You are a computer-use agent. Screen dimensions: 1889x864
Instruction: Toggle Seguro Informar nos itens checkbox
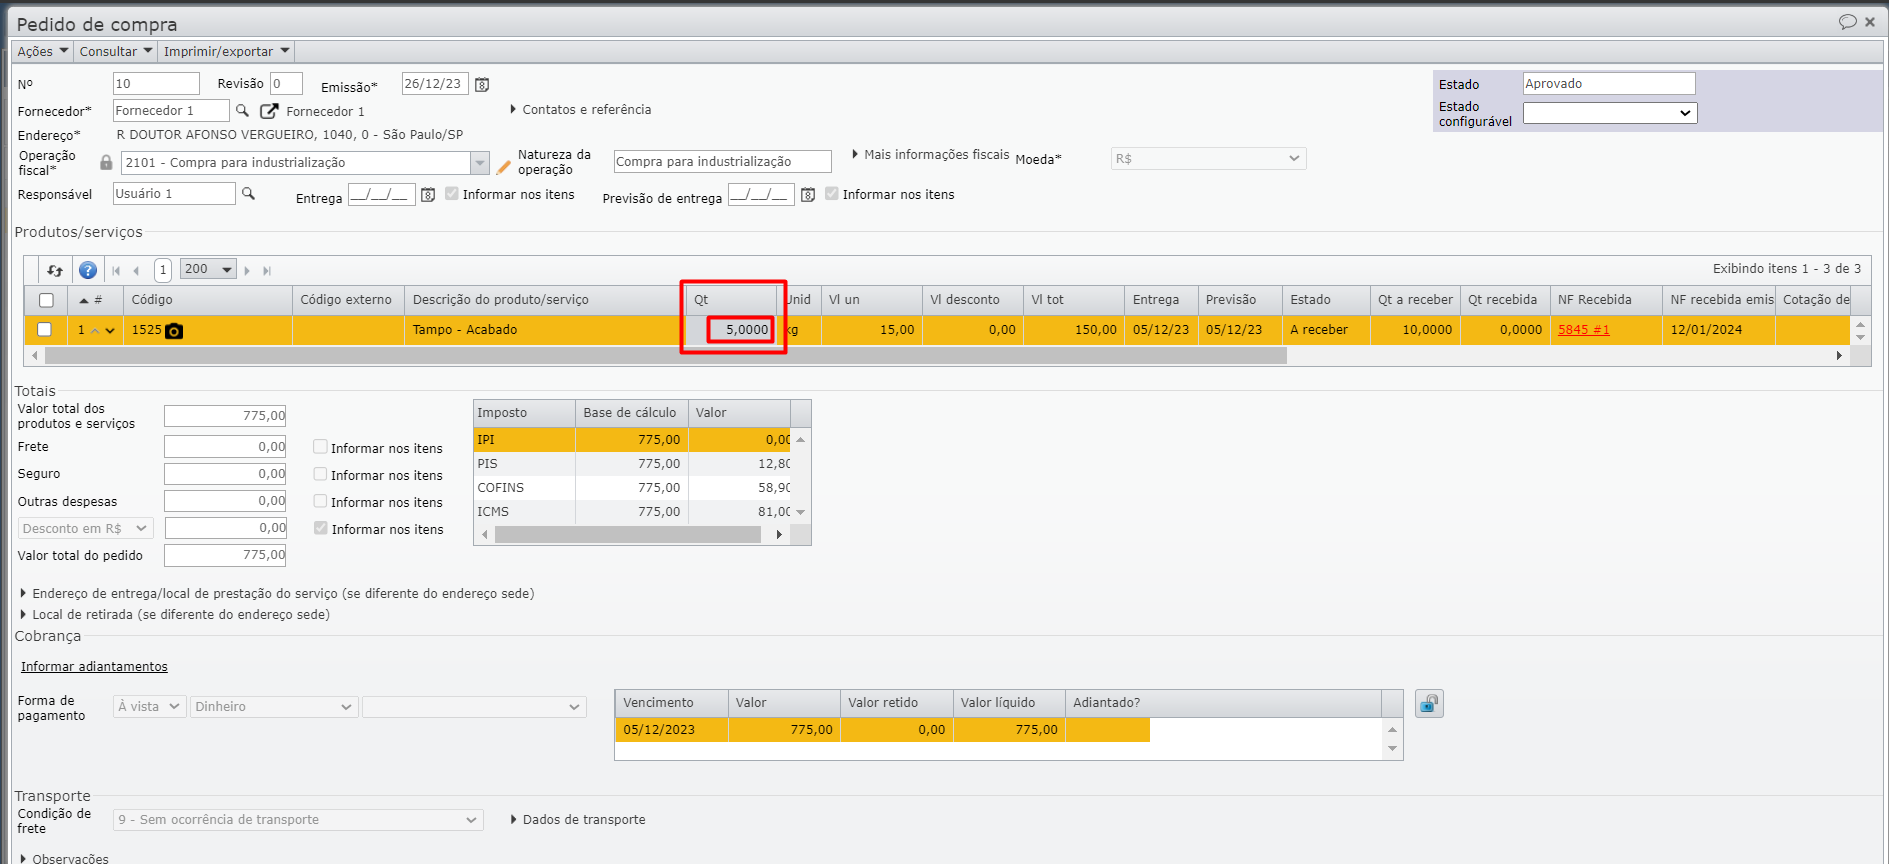(x=320, y=474)
